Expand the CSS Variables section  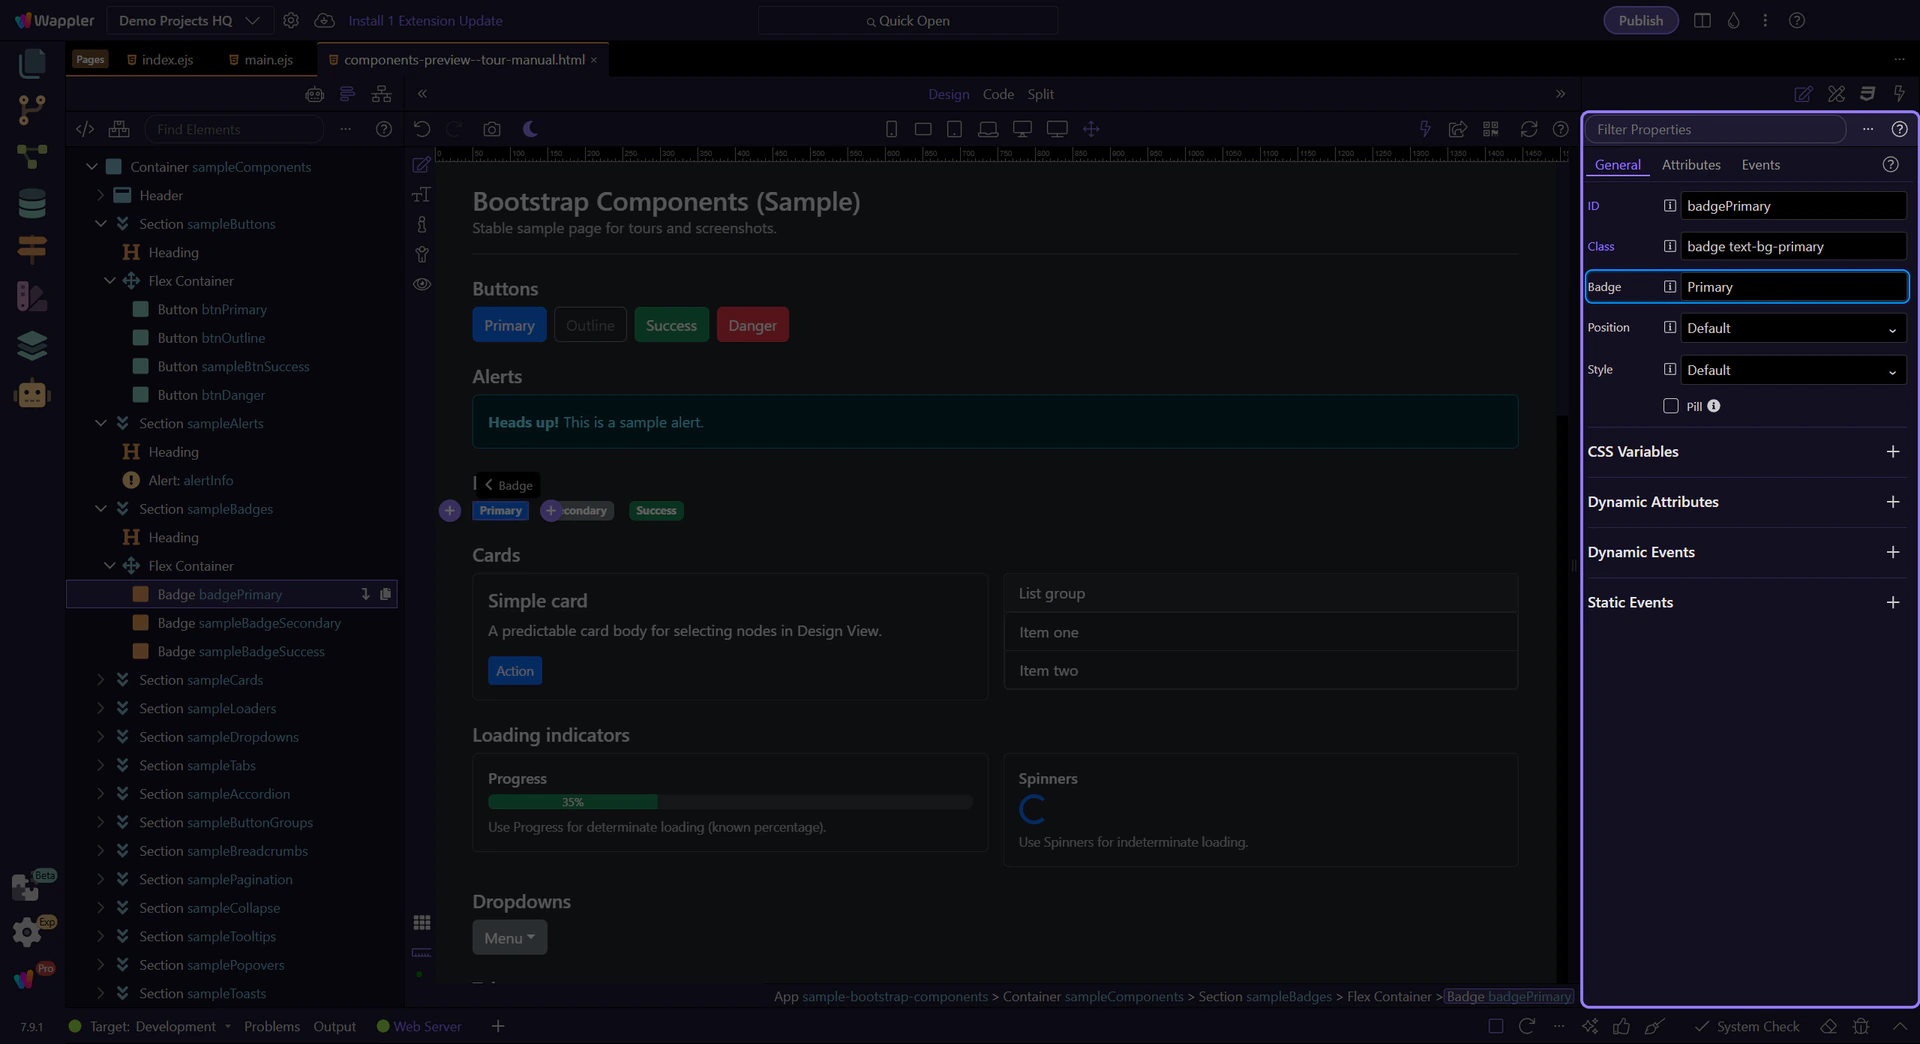click(1893, 452)
